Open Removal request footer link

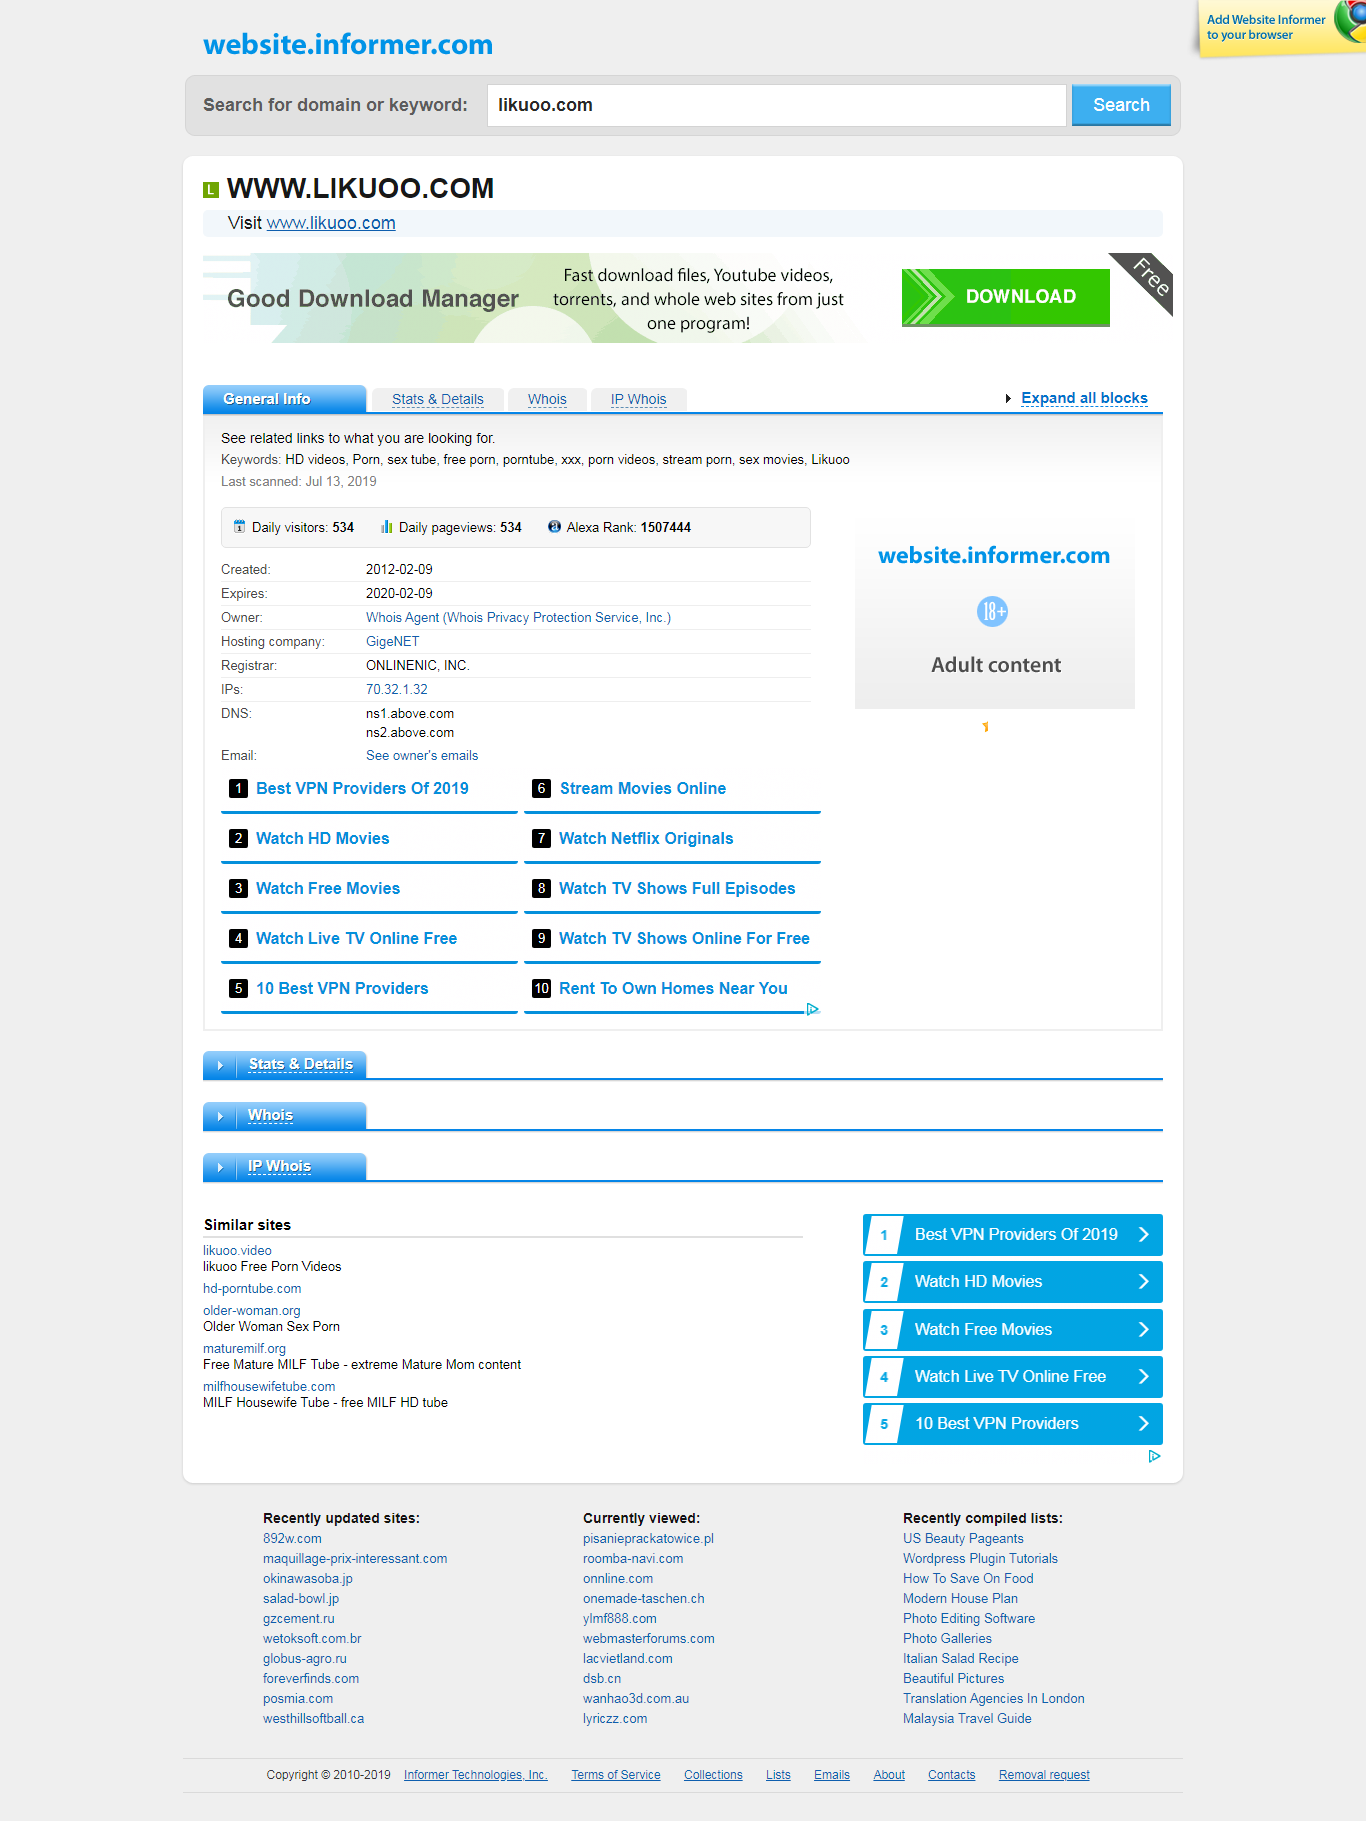(x=1044, y=1775)
